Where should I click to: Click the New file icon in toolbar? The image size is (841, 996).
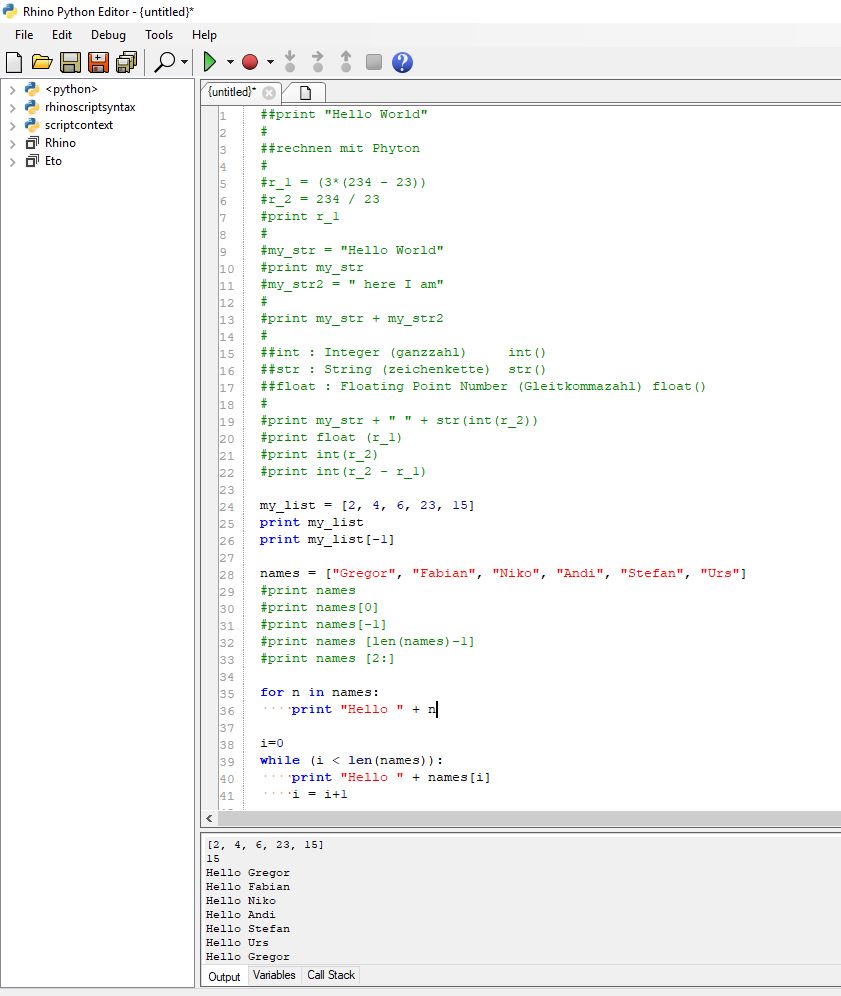(x=14, y=63)
